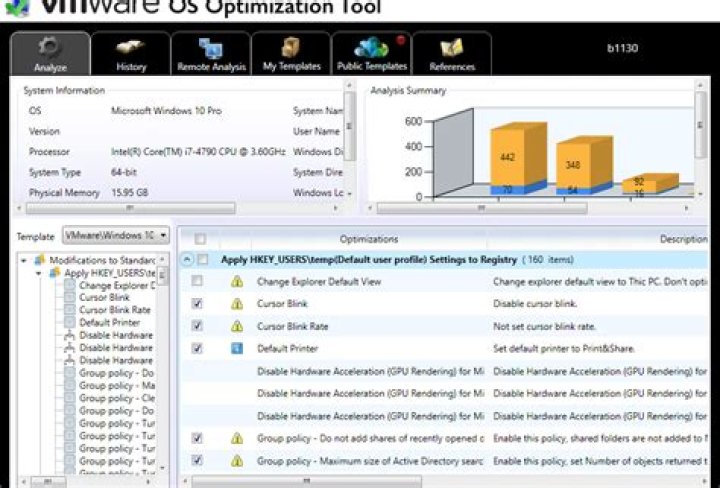Click the References folder icon

pos(452,48)
